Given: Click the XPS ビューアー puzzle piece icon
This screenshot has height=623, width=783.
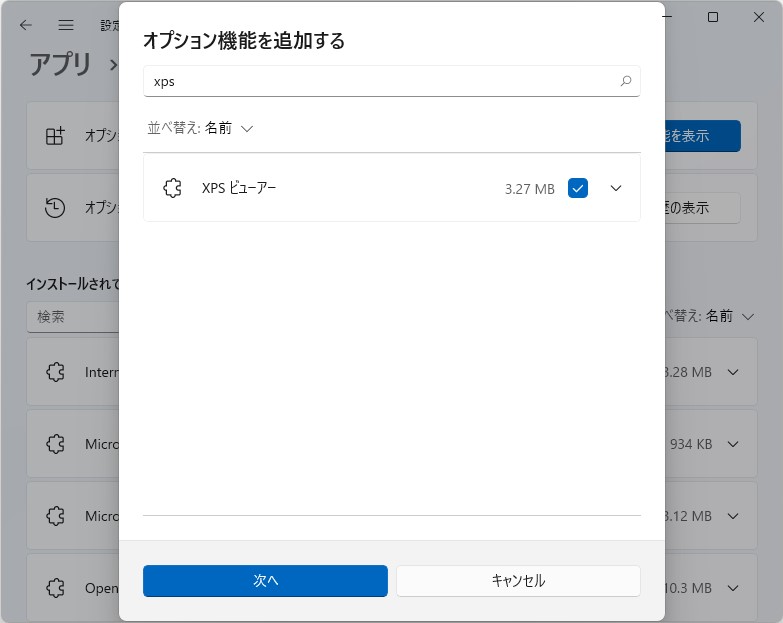Looking at the screenshot, I should pos(172,188).
